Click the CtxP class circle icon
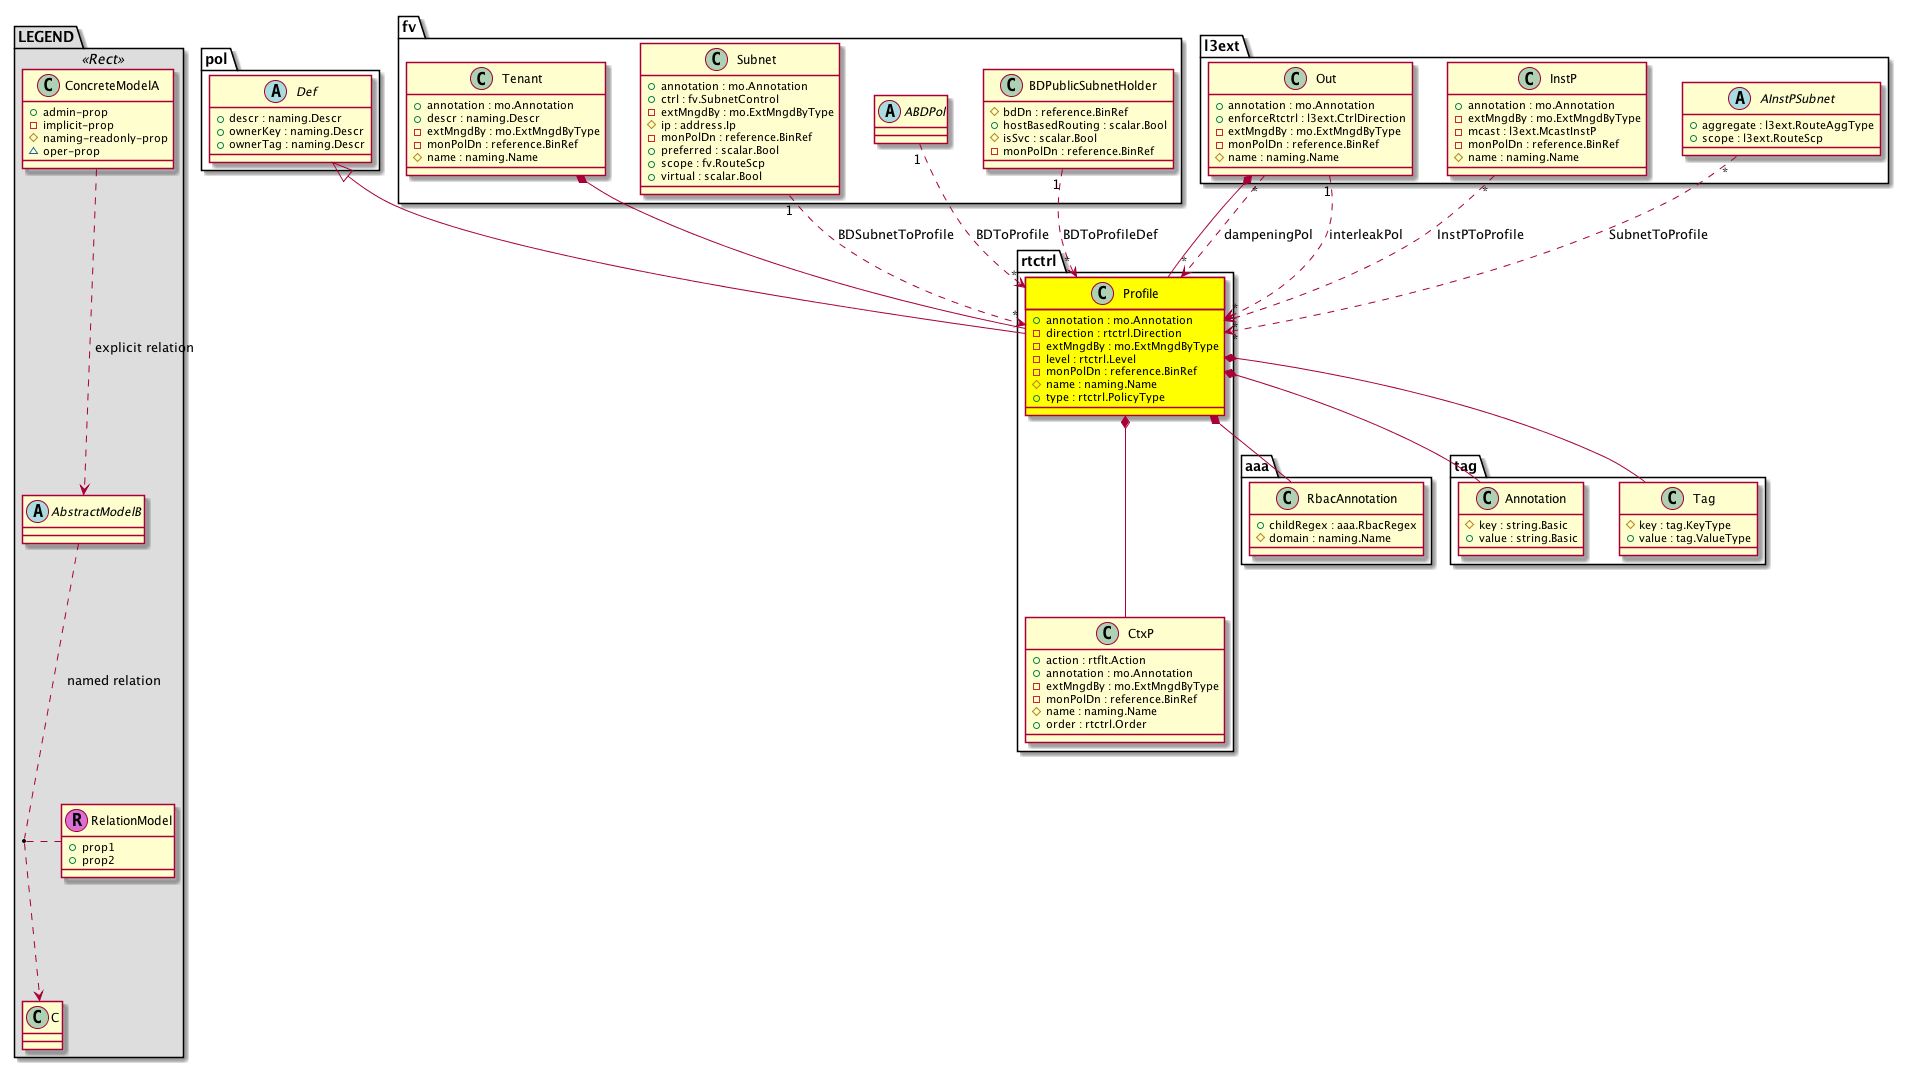Image resolution: width=1909 pixels, height=1068 pixels. coord(1107,633)
